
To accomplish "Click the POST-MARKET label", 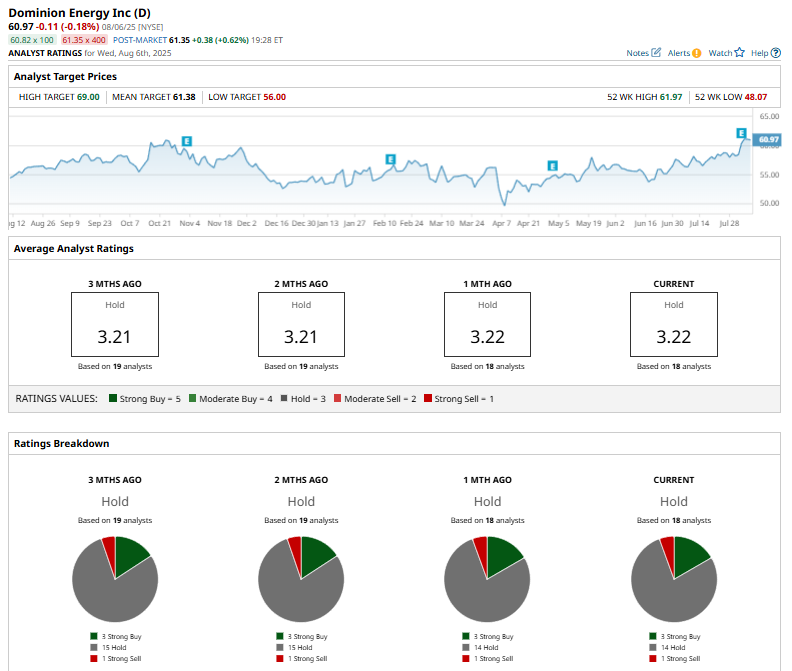I will [x=140, y=40].
